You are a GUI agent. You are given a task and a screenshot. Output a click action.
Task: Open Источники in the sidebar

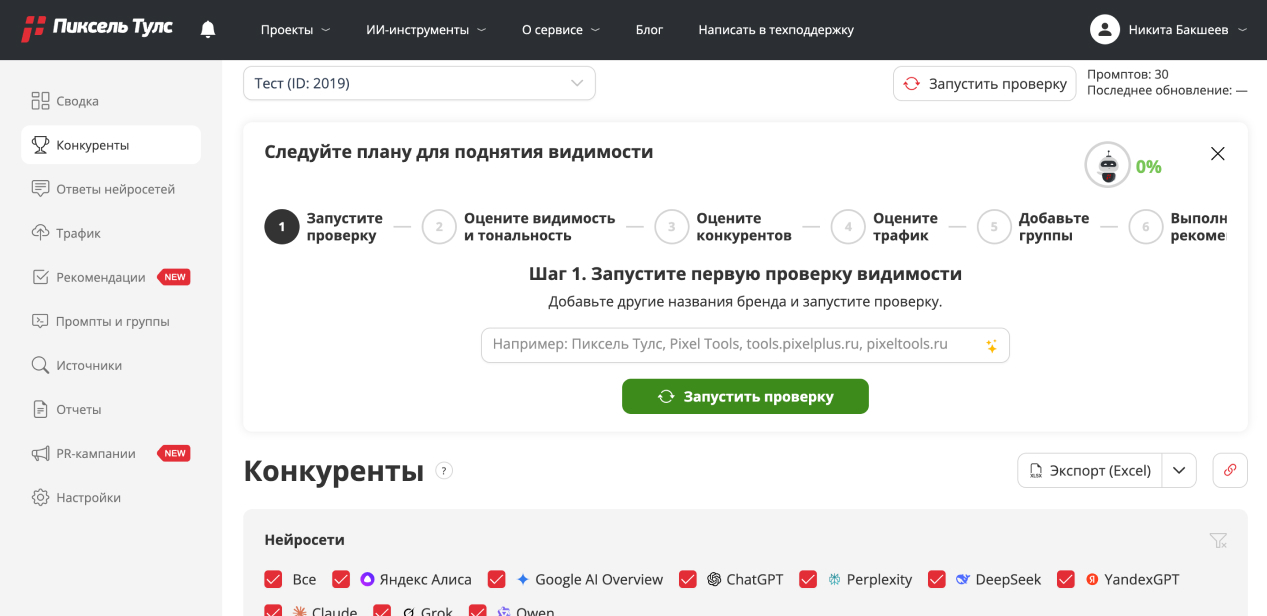pos(111,365)
